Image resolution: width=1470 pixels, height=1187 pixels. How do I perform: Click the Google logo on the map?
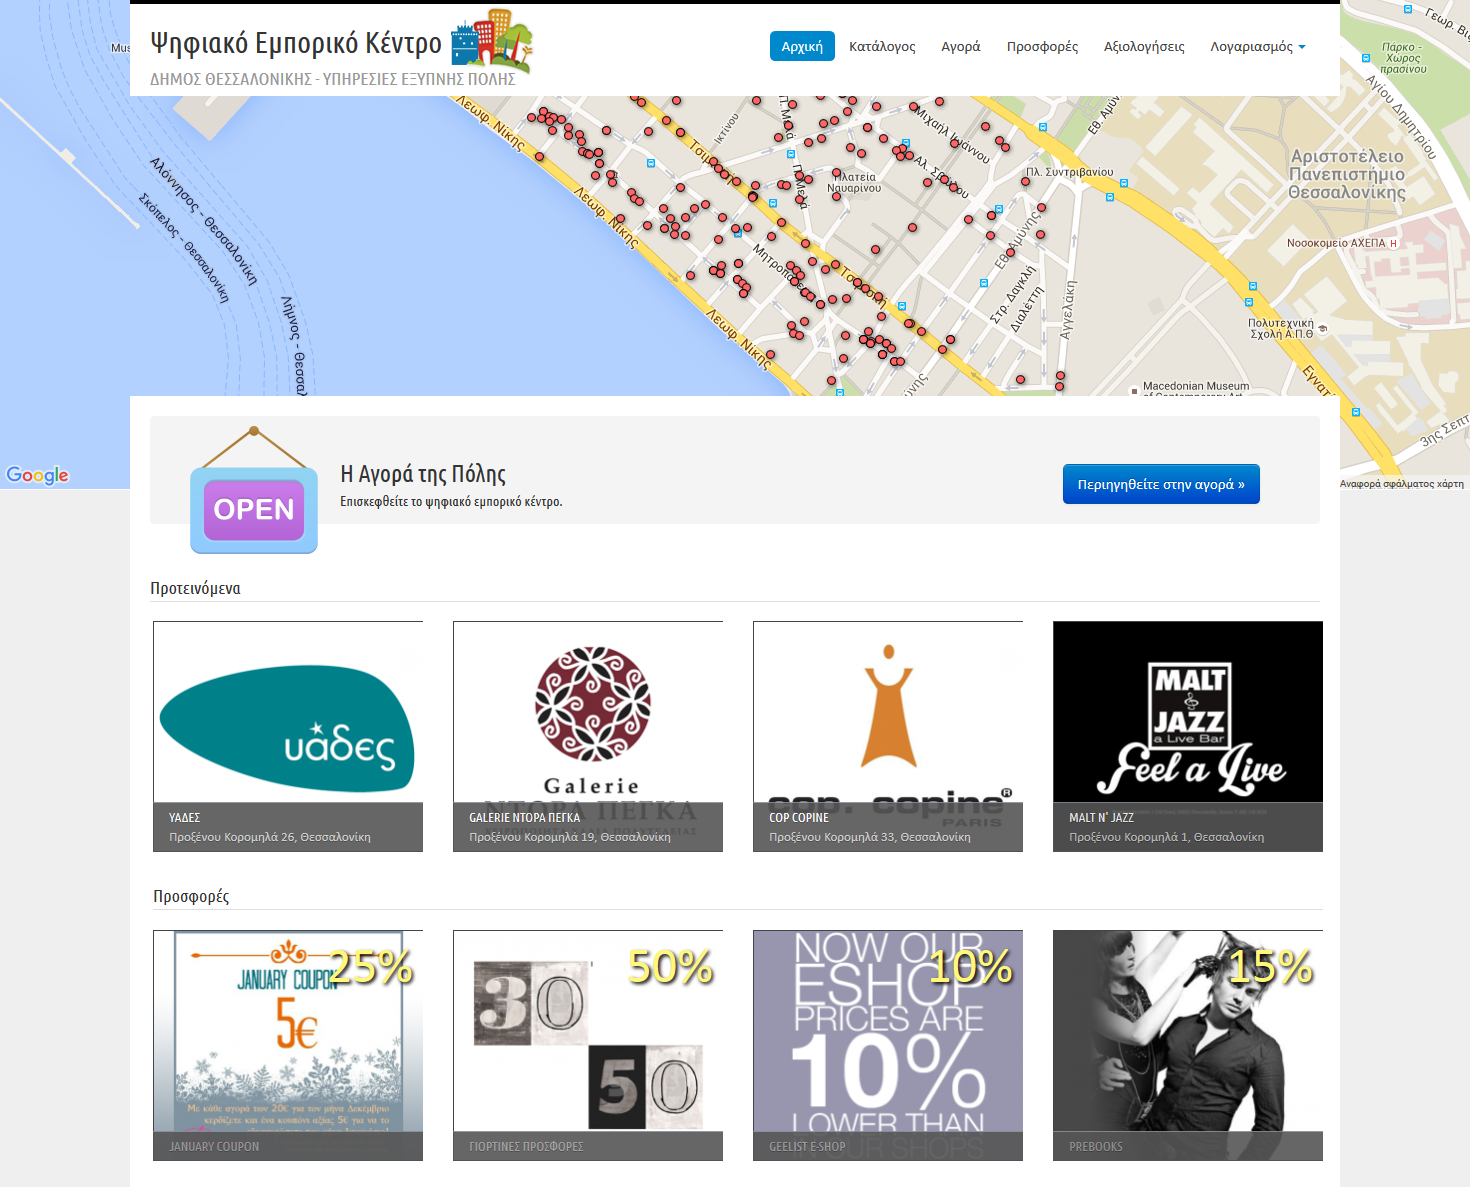point(38,475)
